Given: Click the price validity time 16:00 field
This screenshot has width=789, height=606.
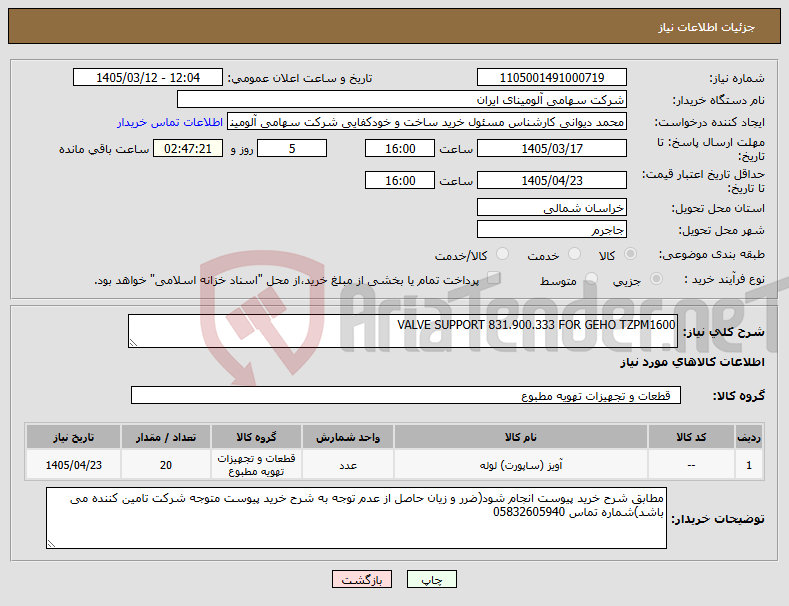Looking at the screenshot, I should pos(400,180).
